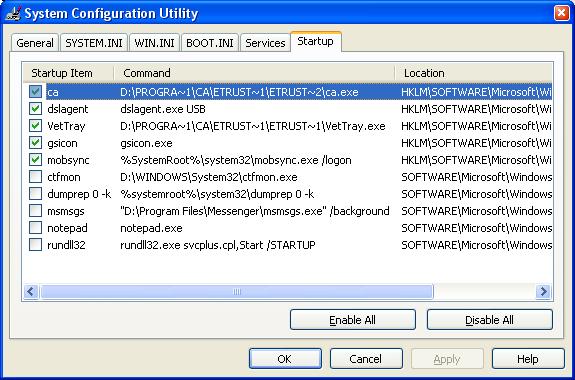Select the 'ctfmon' item name
Image resolution: width=575 pixels, height=380 pixels.
tap(64, 177)
